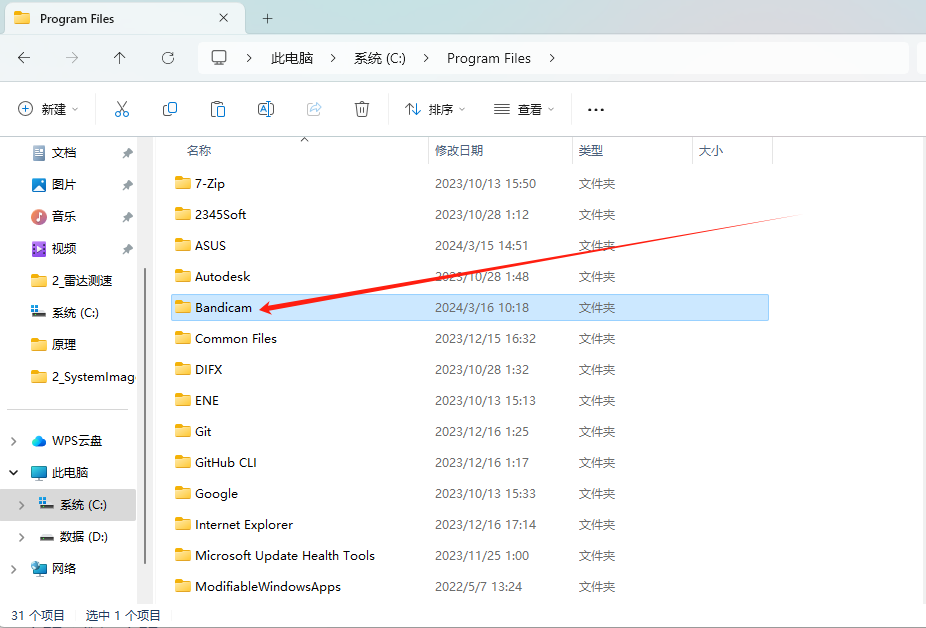Select the Bandicam folder
This screenshot has width=926, height=628.
(x=469, y=308)
